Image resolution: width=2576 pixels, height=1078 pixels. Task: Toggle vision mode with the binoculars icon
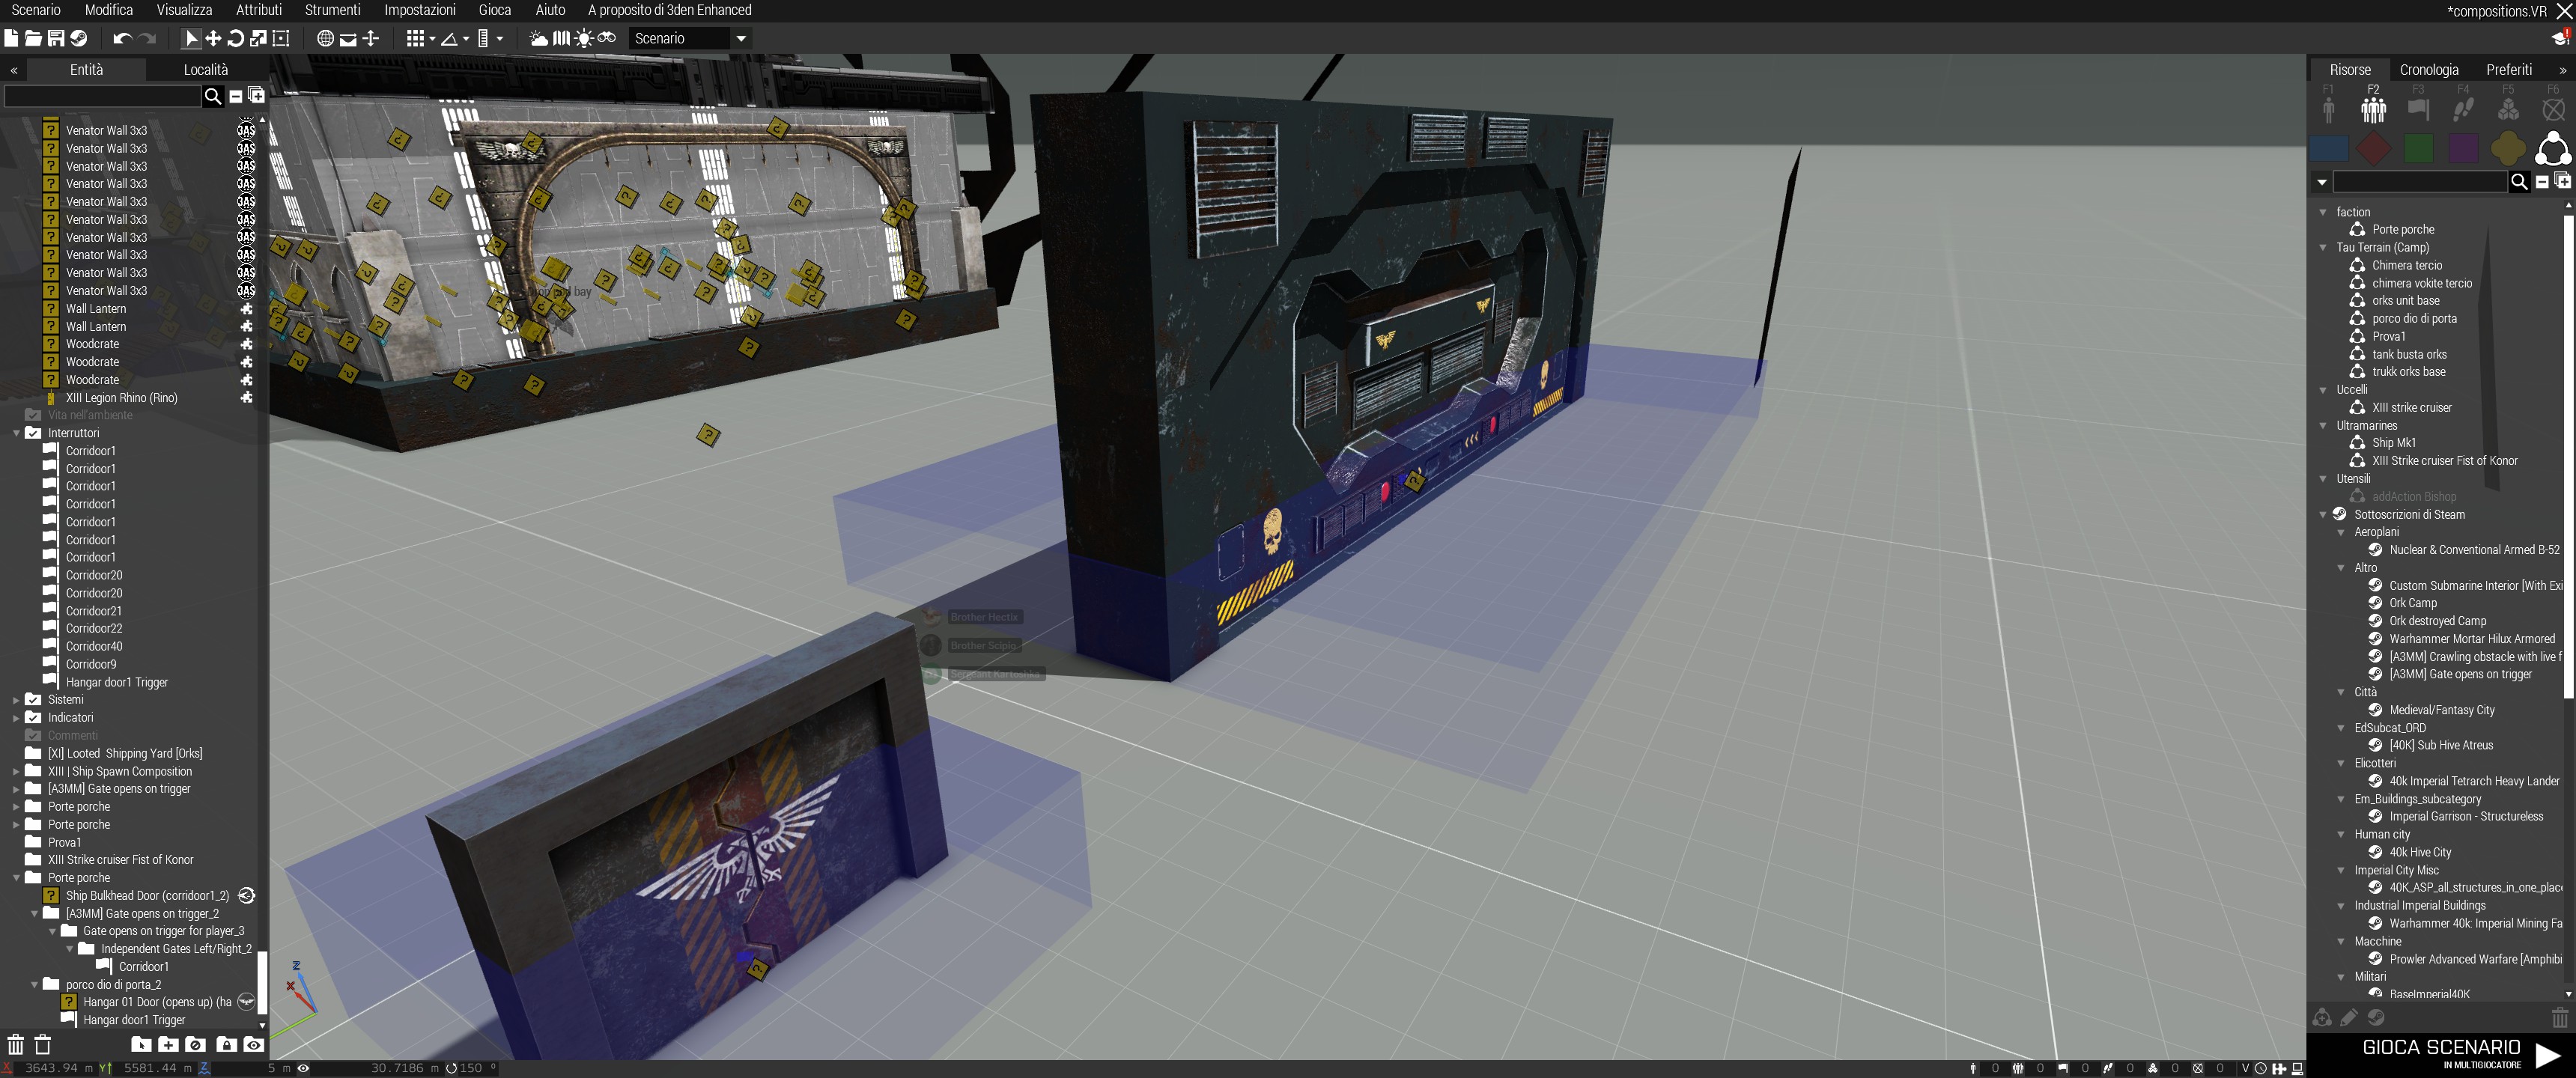click(x=607, y=38)
